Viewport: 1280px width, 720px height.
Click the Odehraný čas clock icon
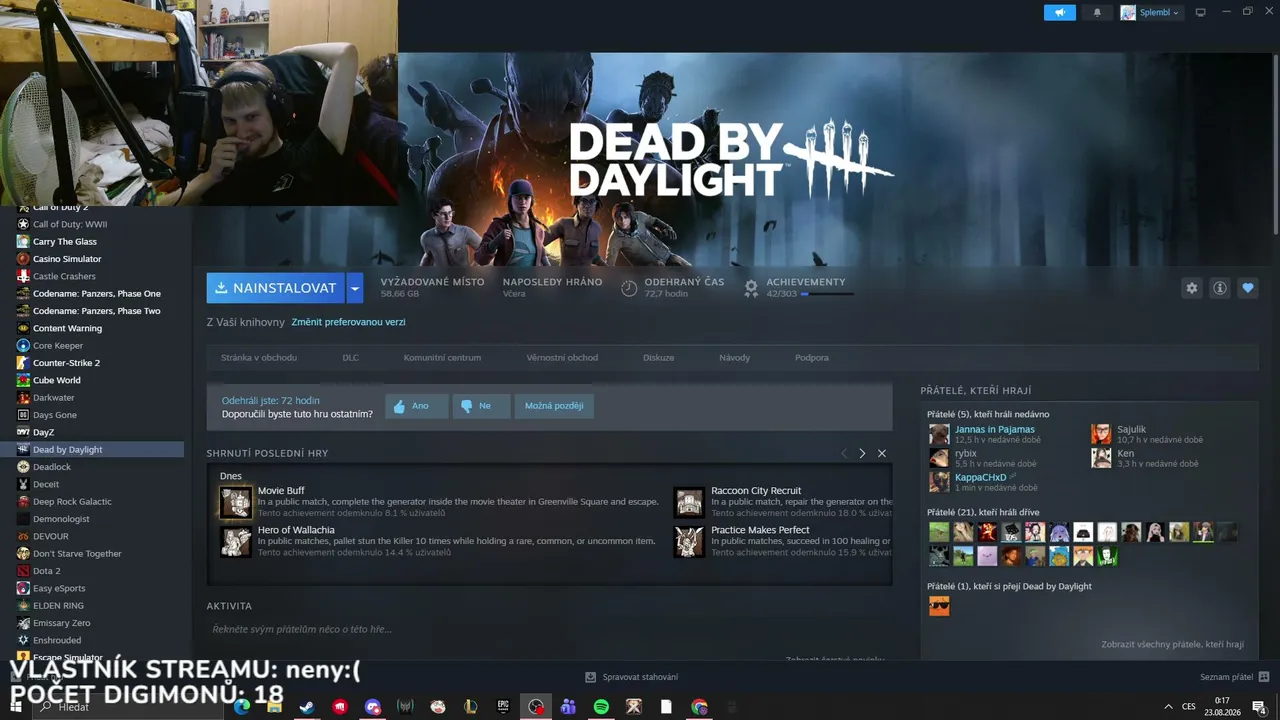629,288
